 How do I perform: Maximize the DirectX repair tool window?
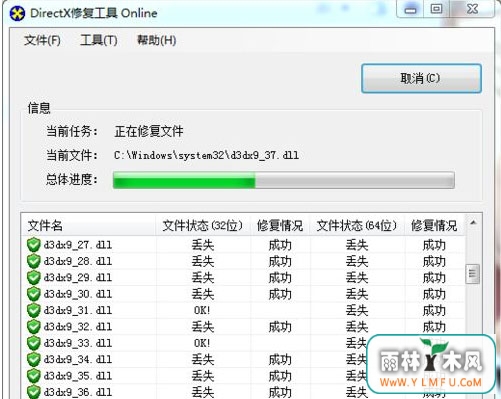click(x=436, y=9)
